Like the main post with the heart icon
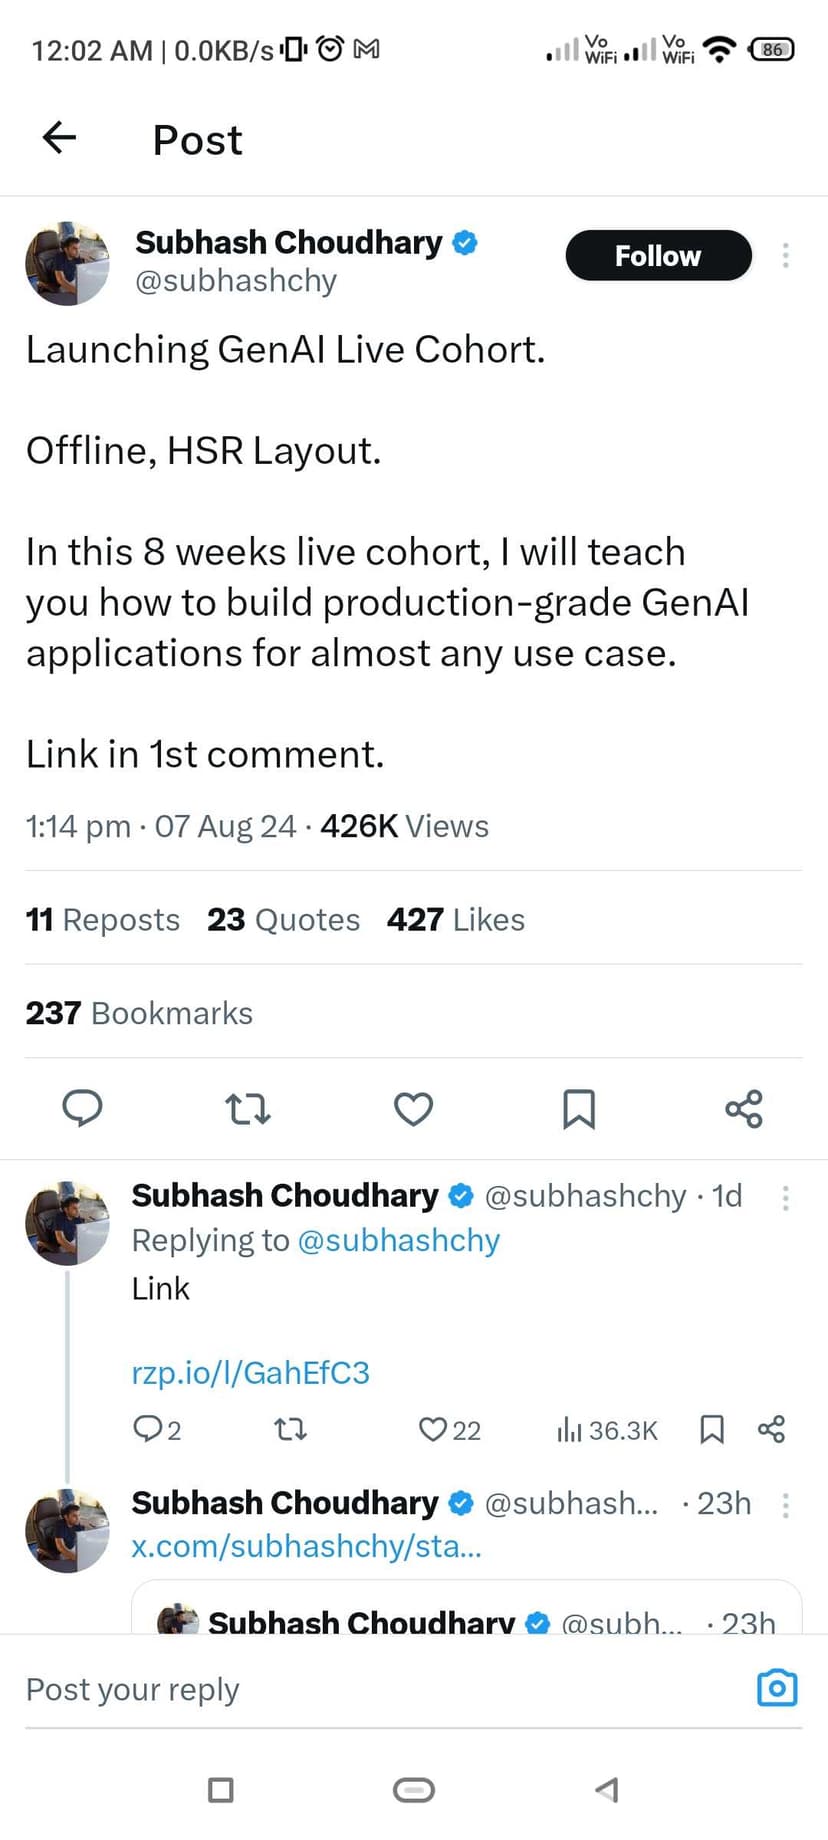 tap(413, 1108)
